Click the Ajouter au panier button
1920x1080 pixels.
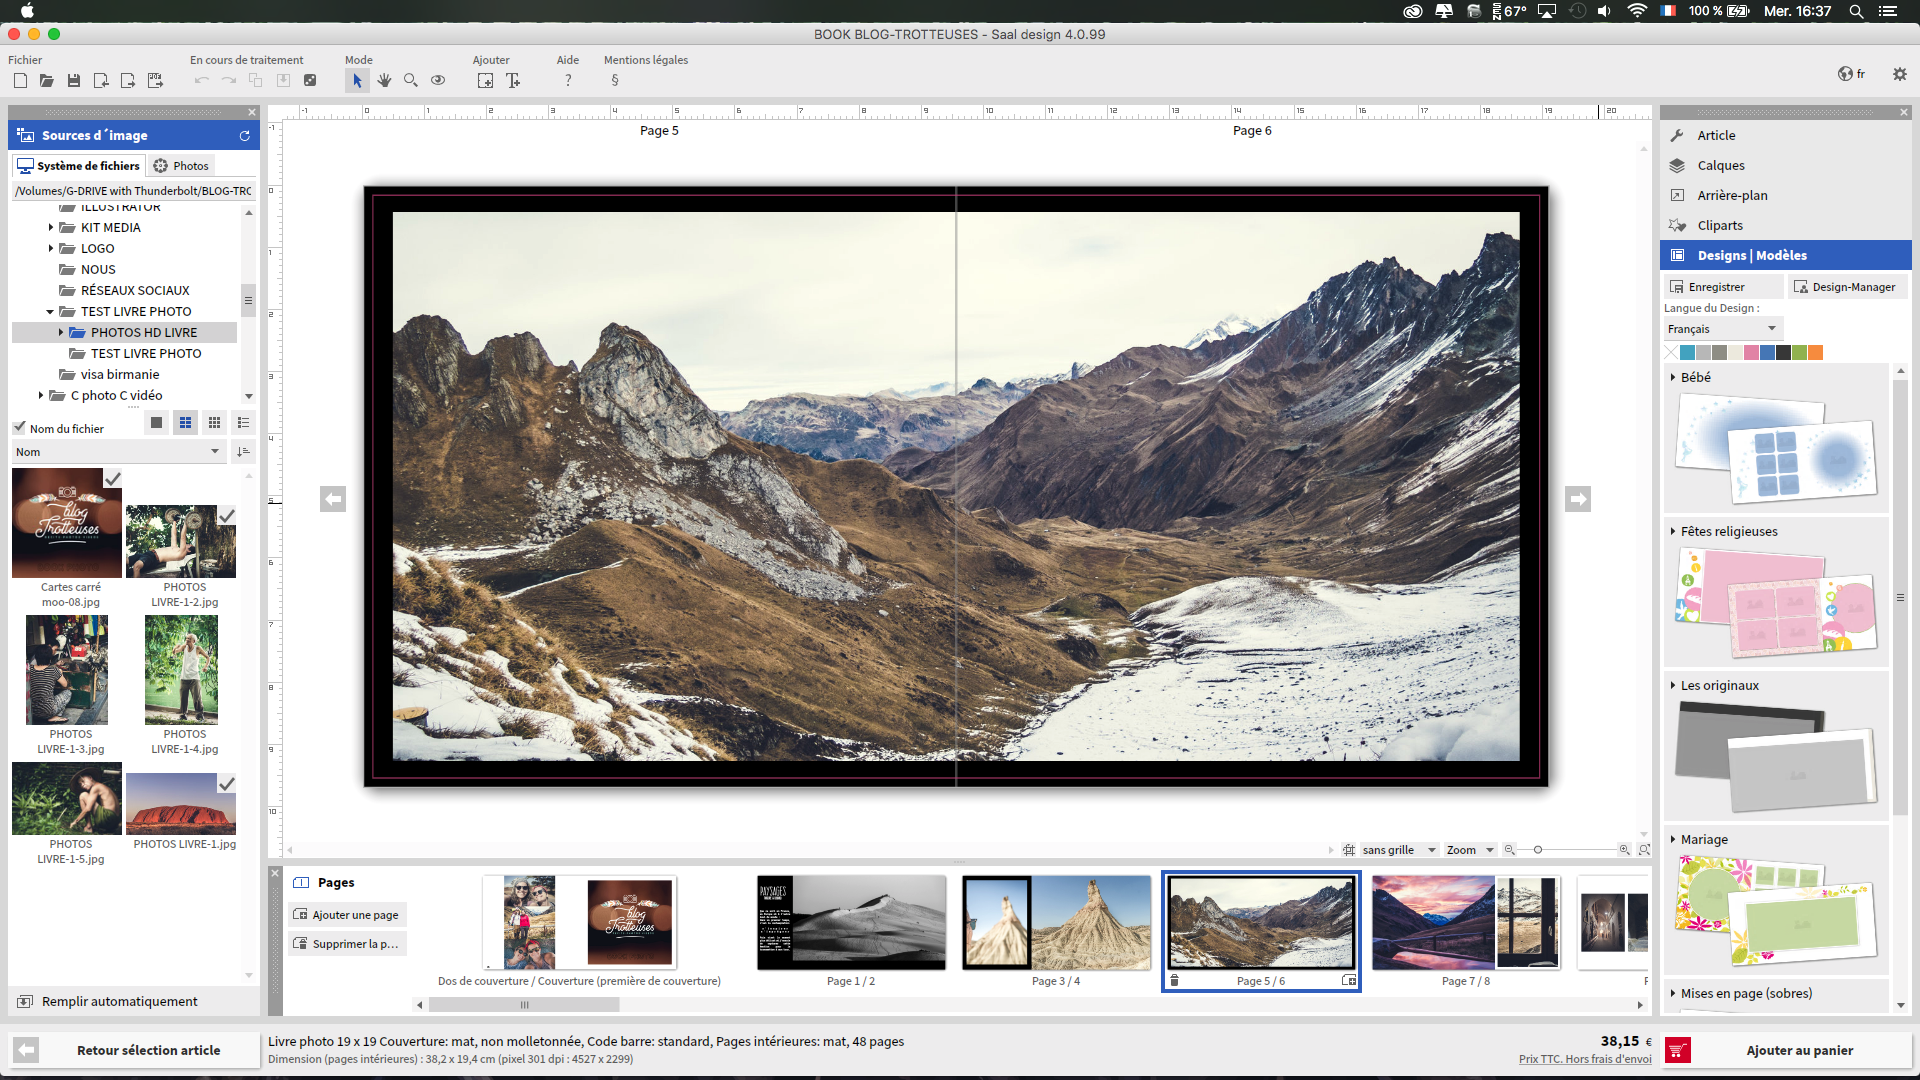[1786, 1050]
